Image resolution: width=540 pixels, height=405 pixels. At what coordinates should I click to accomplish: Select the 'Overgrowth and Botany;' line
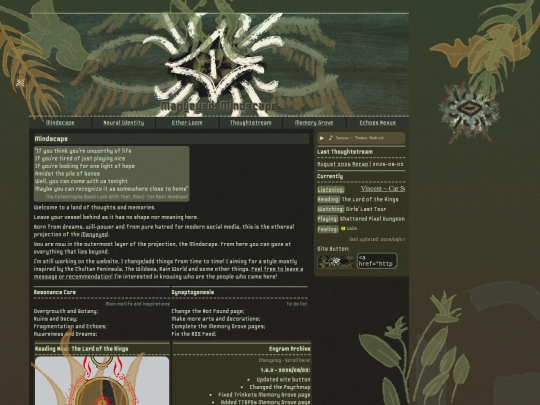pyautogui.click(x=66, y=311)
